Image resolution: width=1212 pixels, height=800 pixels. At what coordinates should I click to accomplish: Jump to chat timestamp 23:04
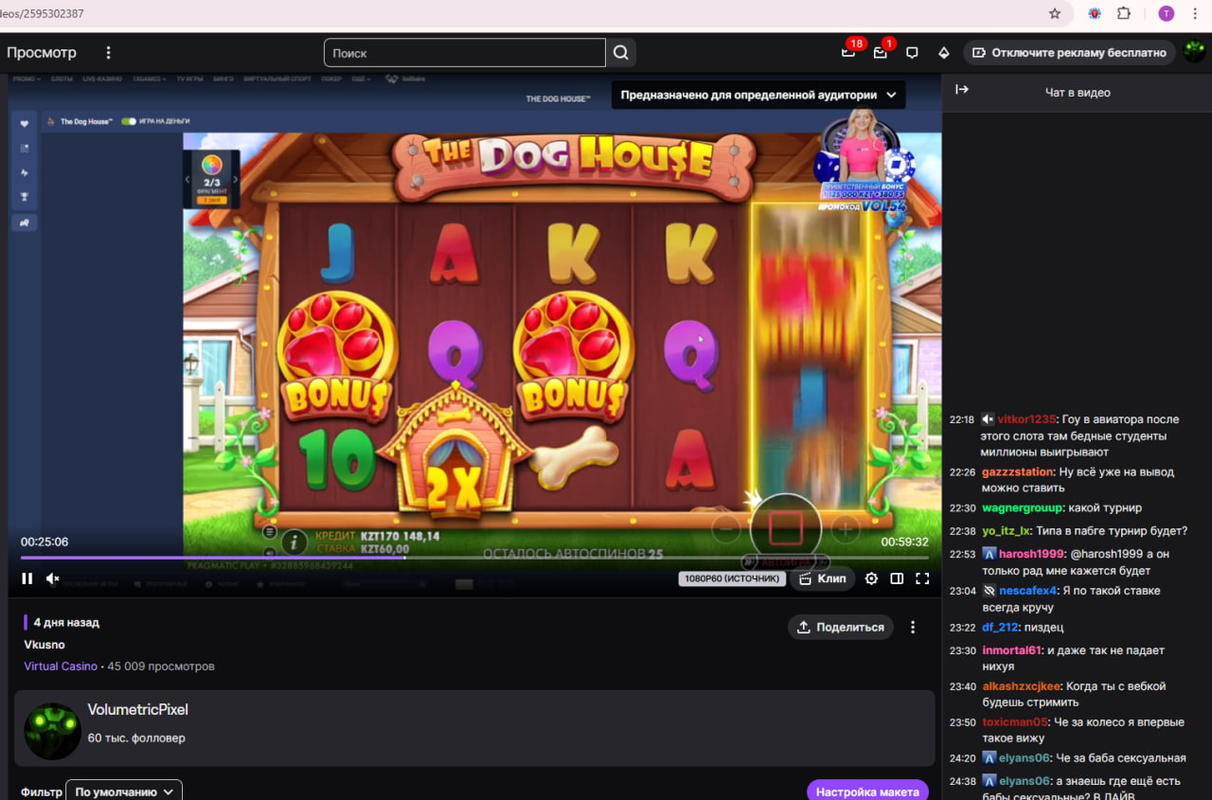pos(962,591)
